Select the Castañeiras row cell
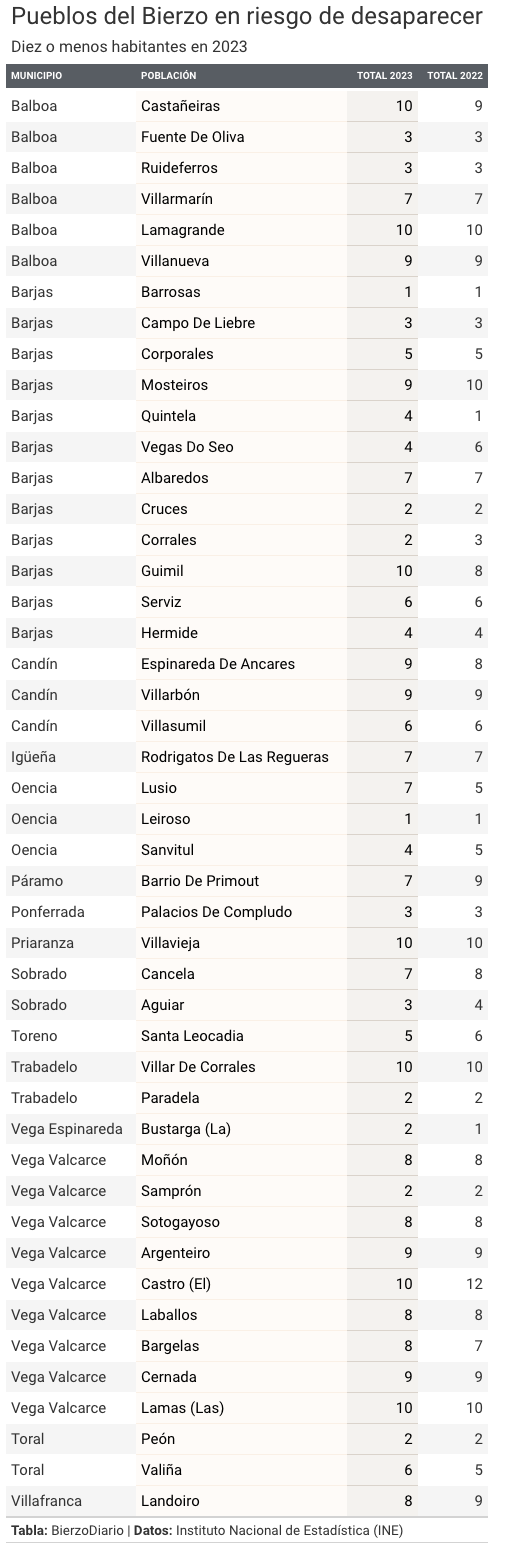This screenshot has width=505, height=1551. click(181, 106)
